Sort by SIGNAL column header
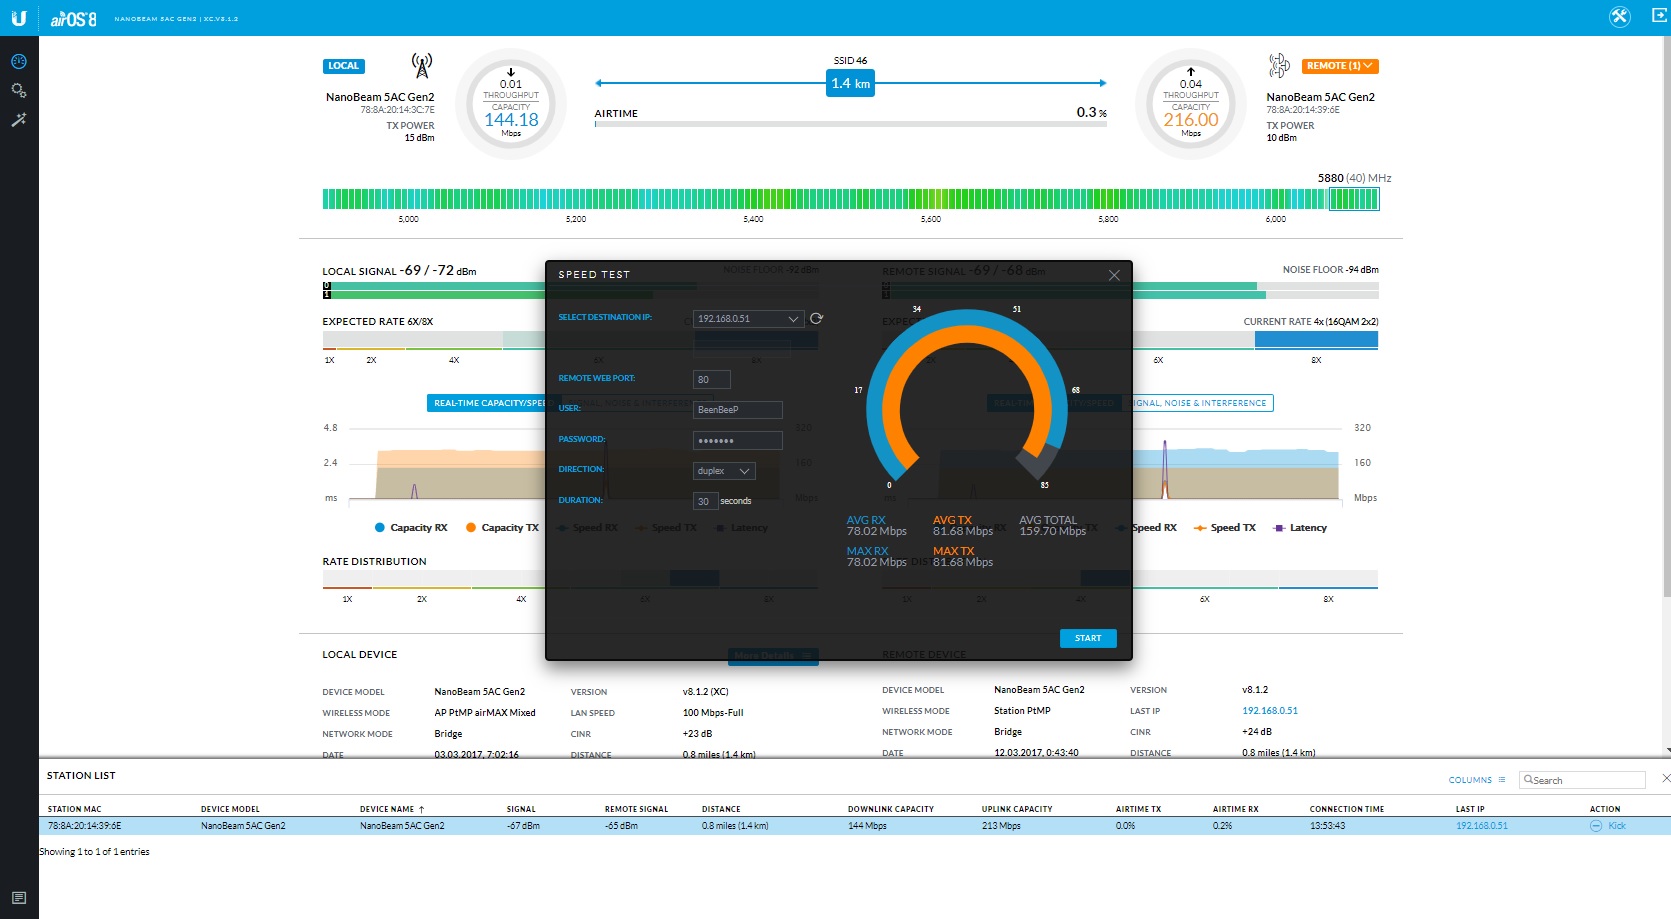1671x919 pixels. [x=521, y=809]
